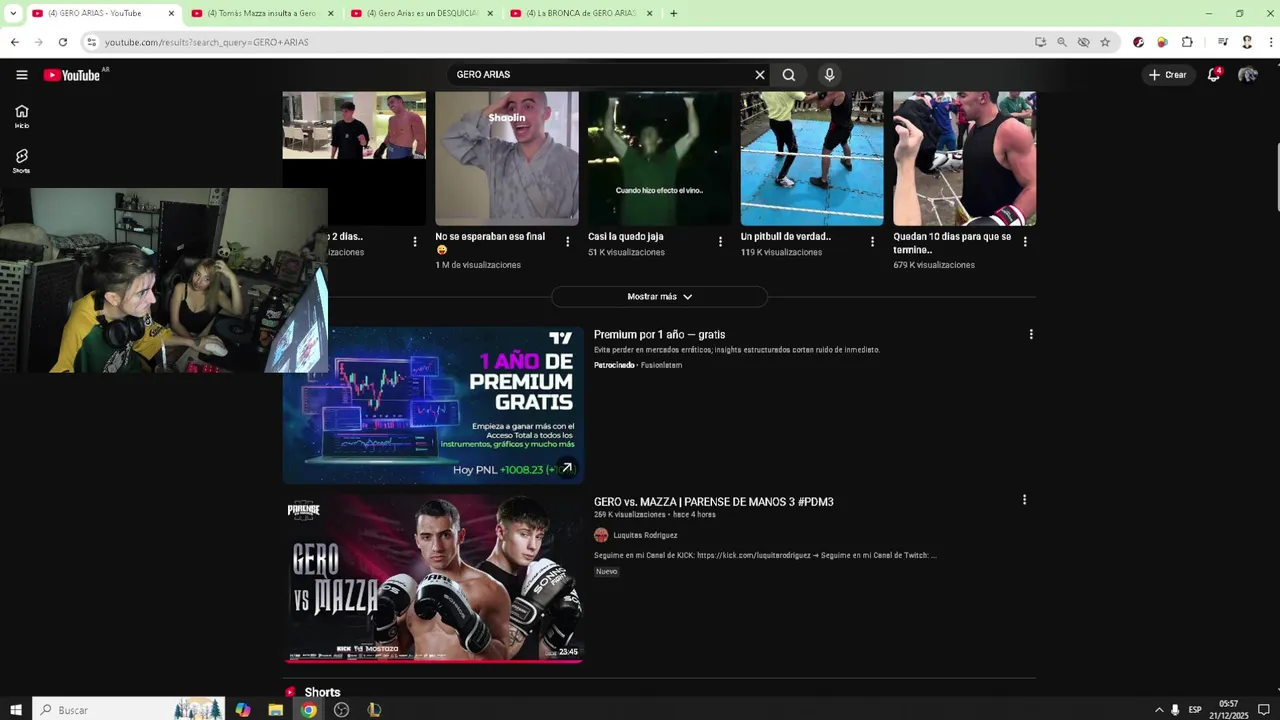1280x720 pixels.
Task: Open the media controls icon
Action: point(1222,42)
